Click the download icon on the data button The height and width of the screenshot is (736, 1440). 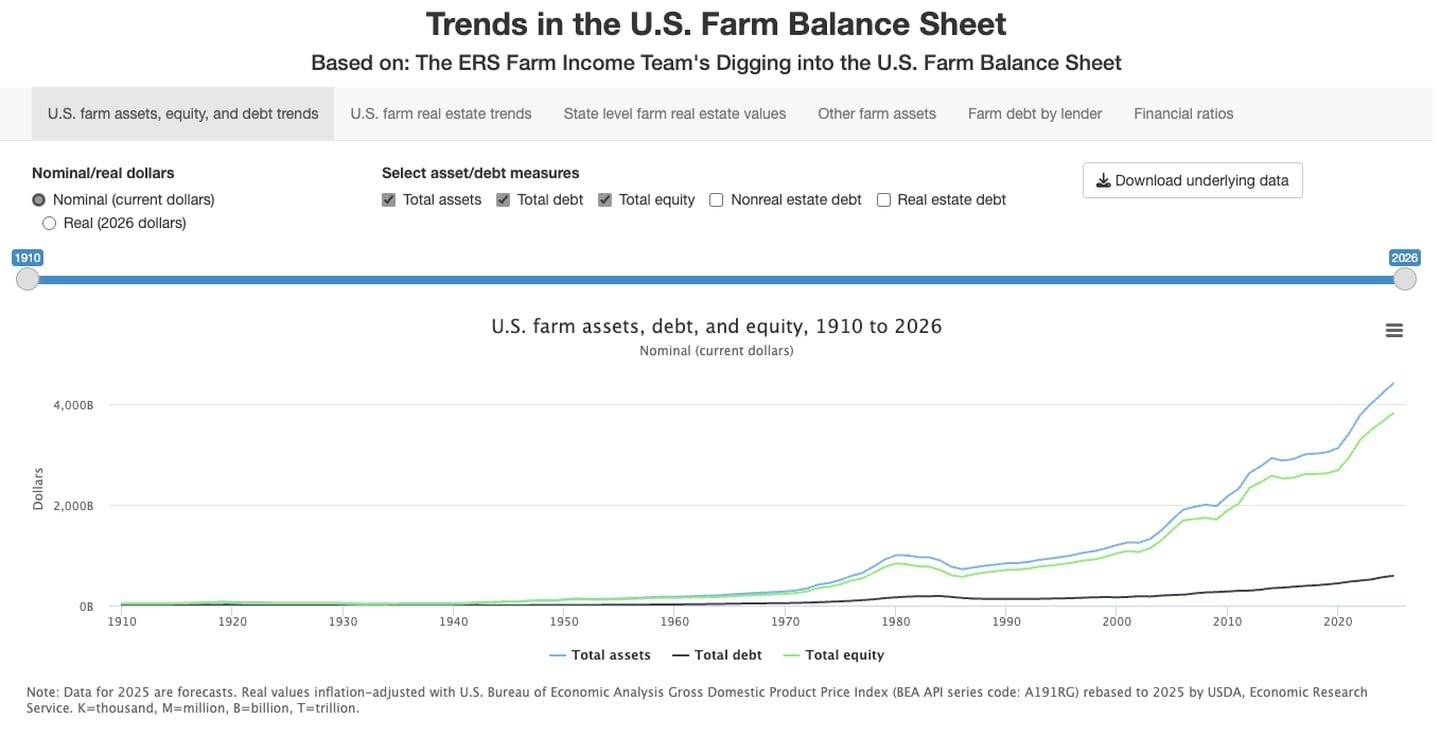1103,180
